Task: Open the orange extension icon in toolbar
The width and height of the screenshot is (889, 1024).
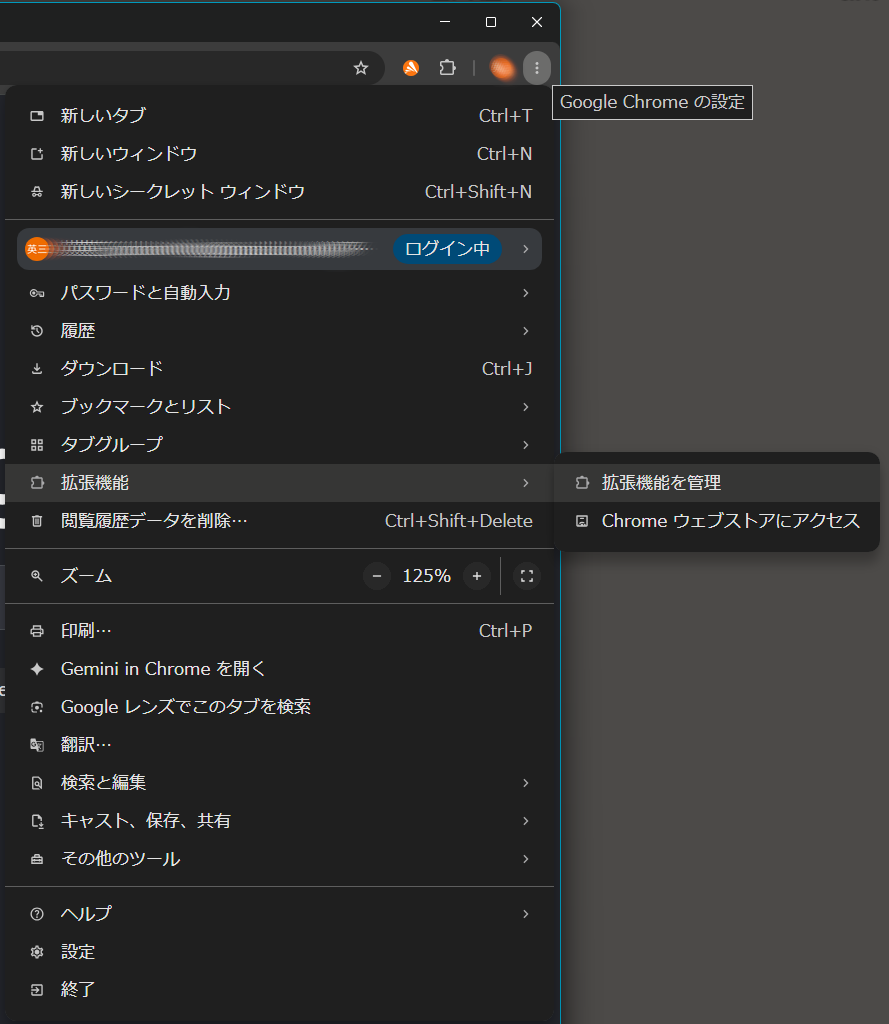Action: (x=411, y=68)
